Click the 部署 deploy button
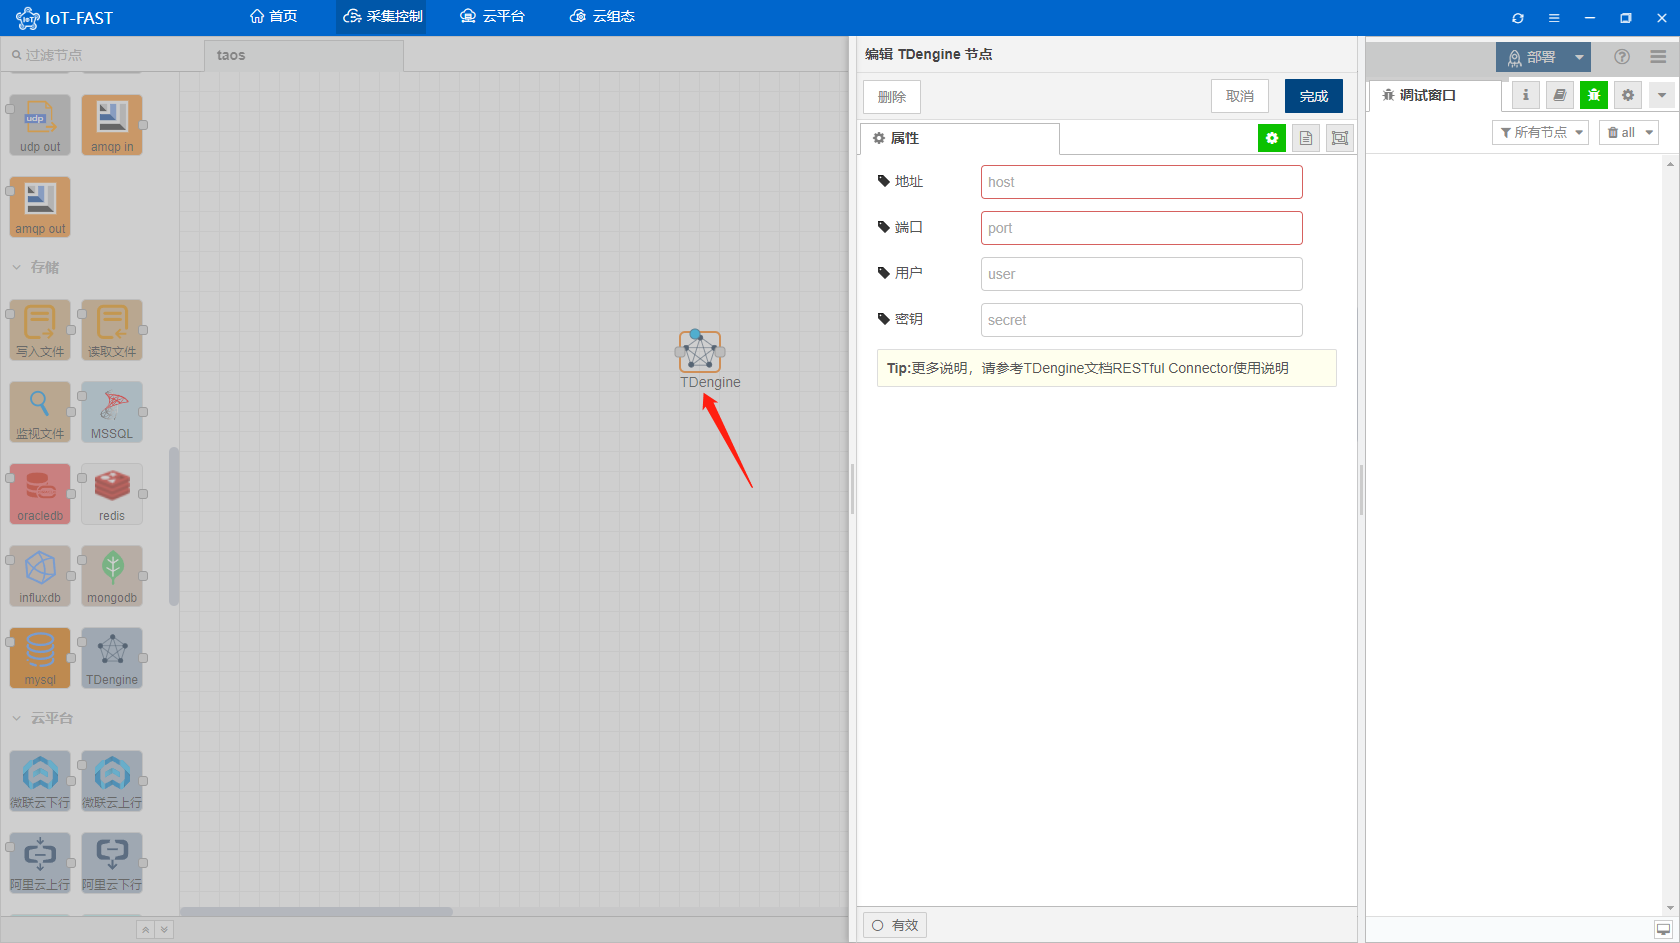 (x=1532, y=57)
